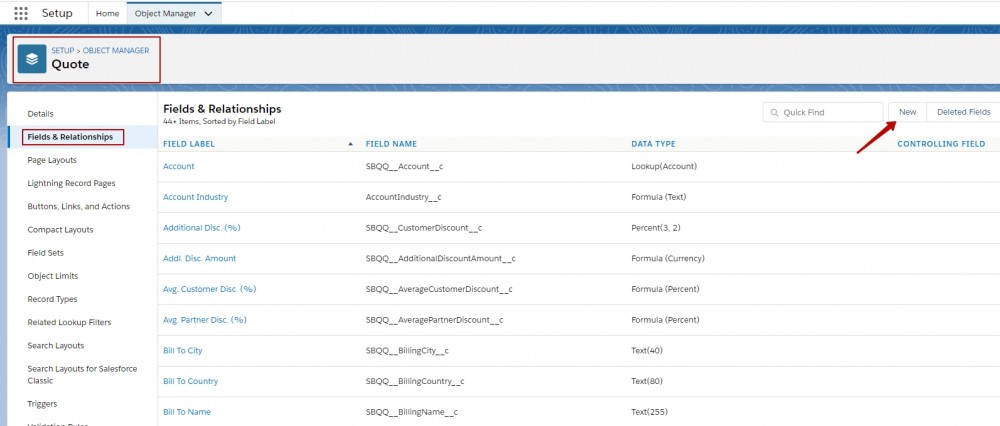Screen dimensions: 1000x426
Task: Click the Formula (Text) data type cell
Action: pyautogui.click(x=659, y=197)
